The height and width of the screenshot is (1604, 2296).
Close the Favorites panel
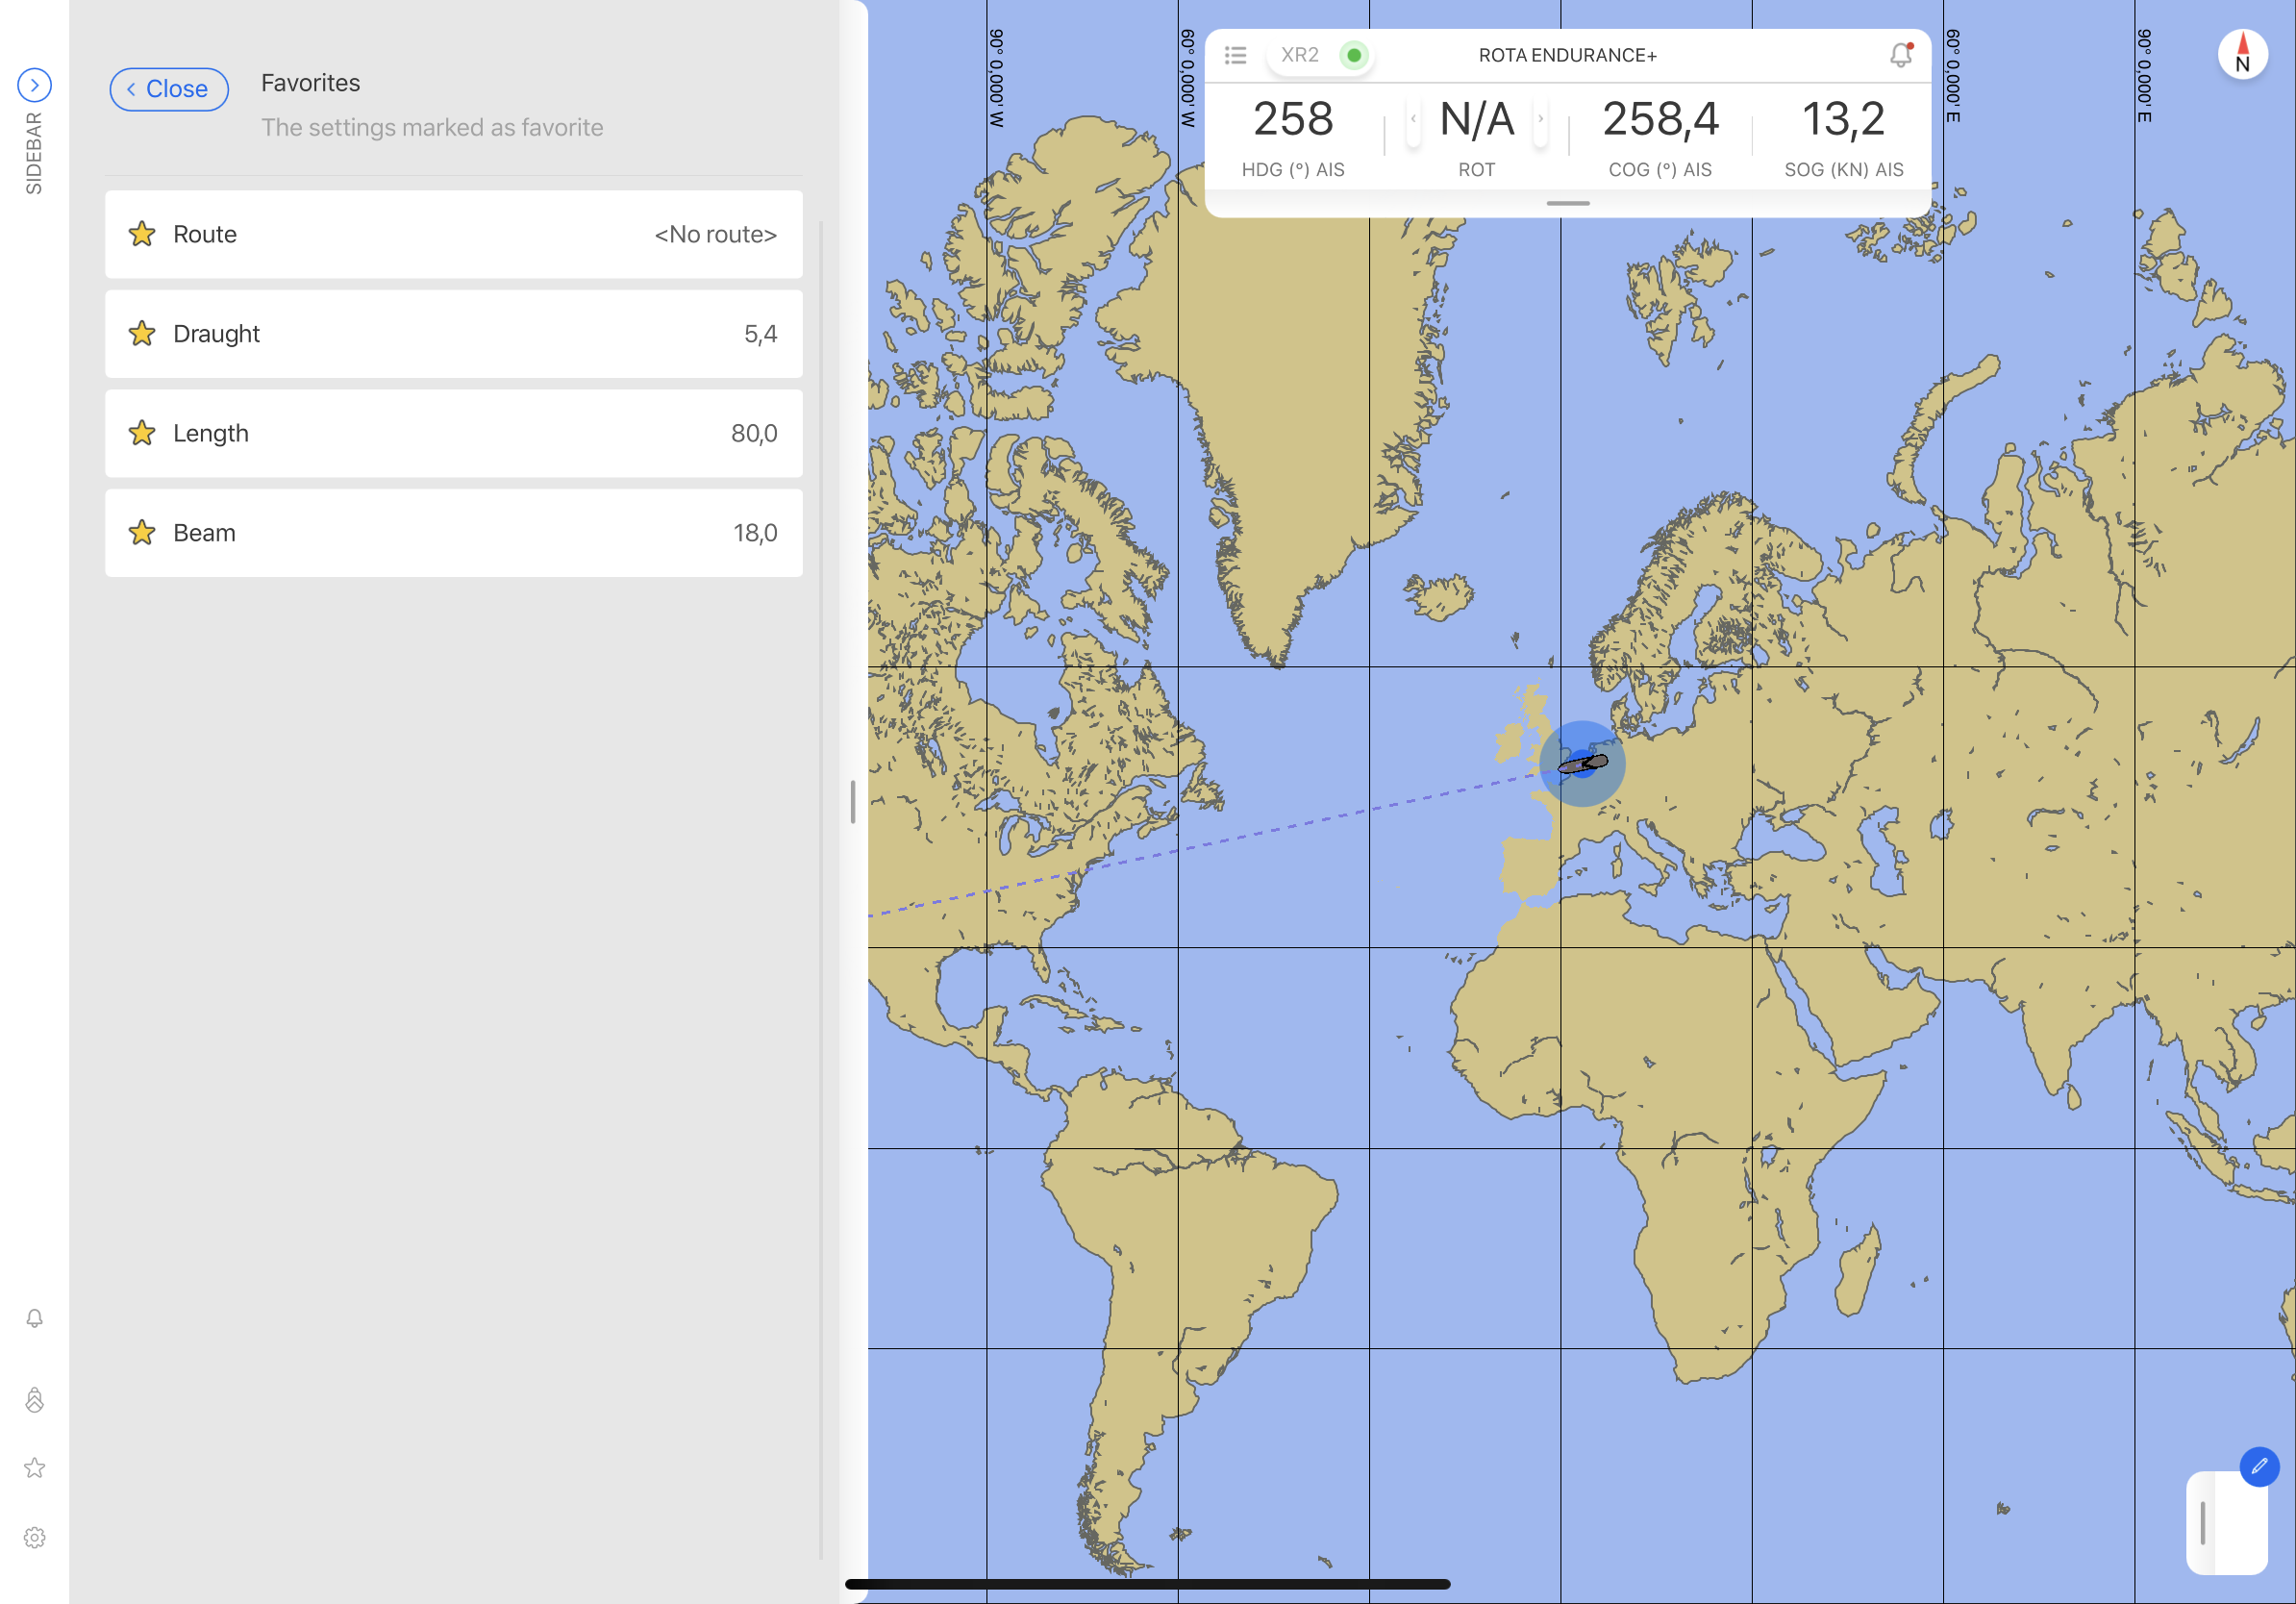168,89
